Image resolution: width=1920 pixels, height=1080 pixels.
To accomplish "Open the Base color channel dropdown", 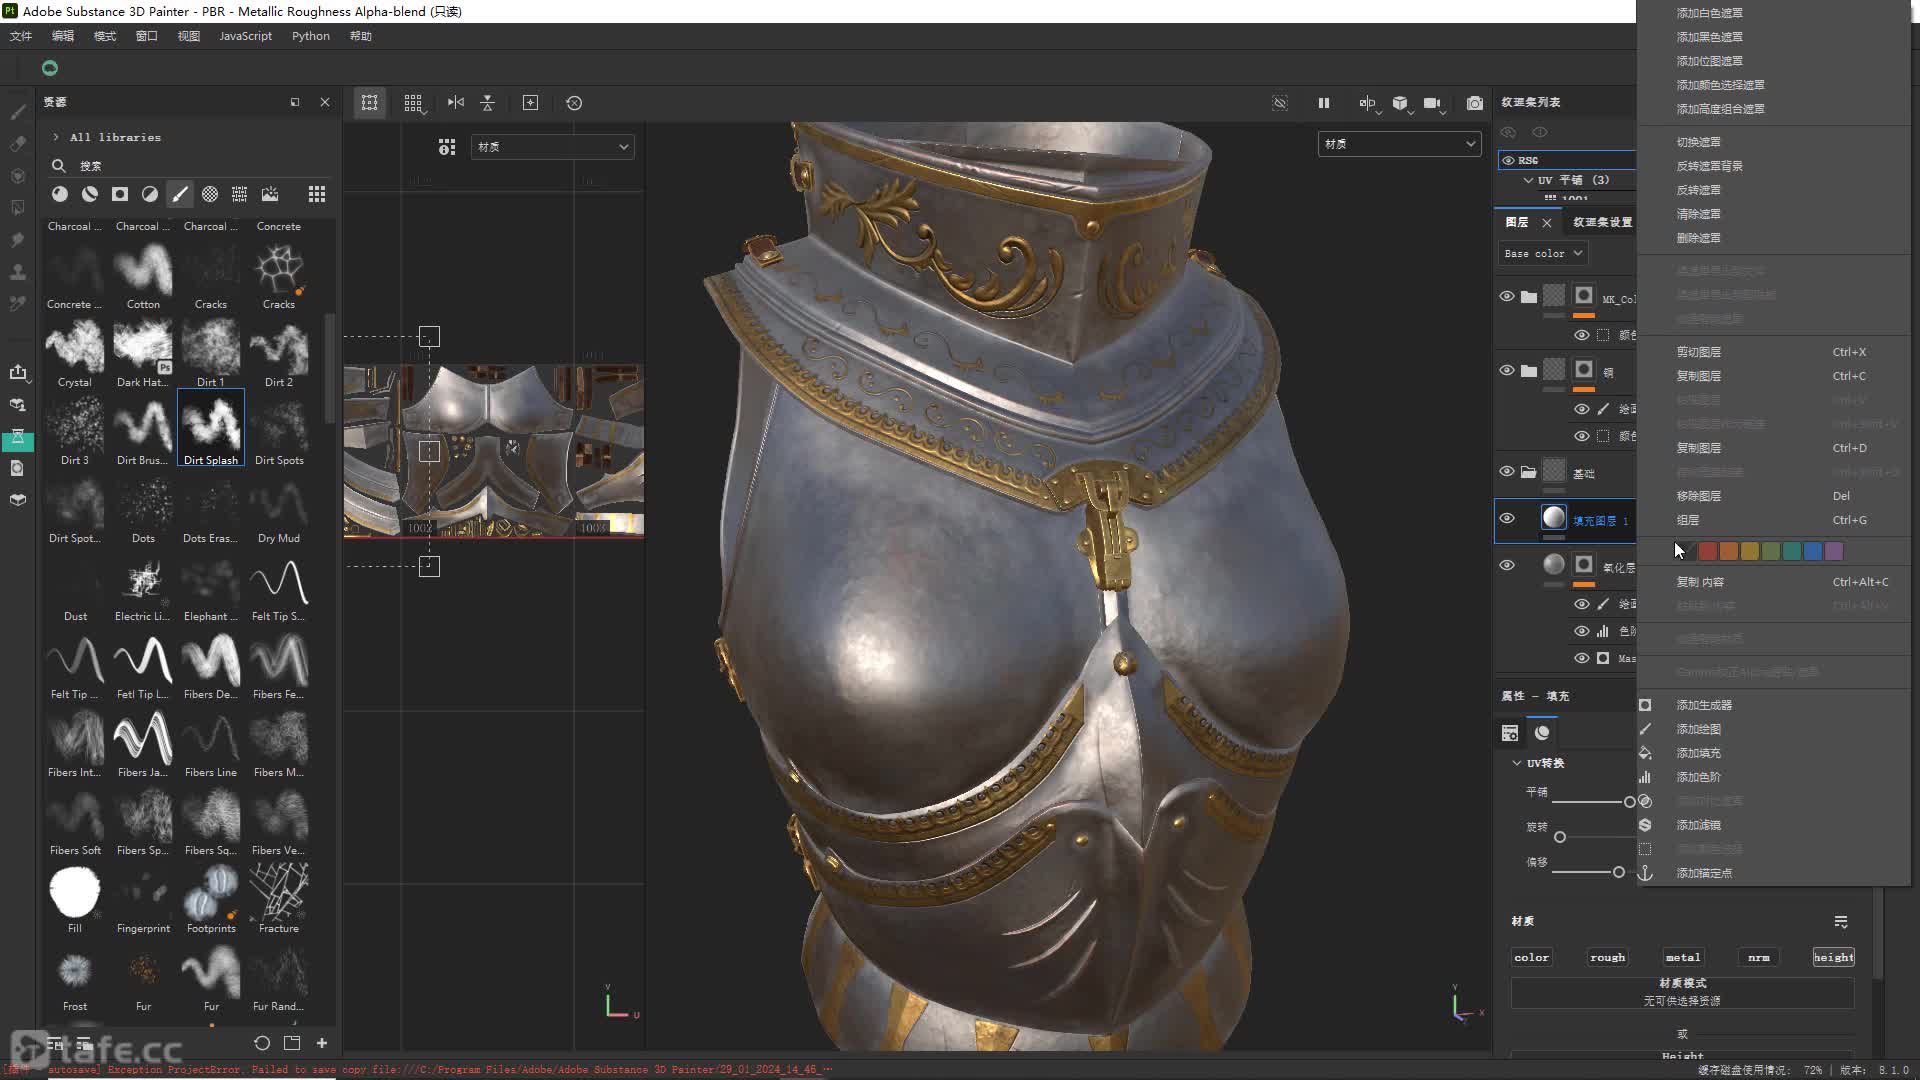I will pos(1543,254).
